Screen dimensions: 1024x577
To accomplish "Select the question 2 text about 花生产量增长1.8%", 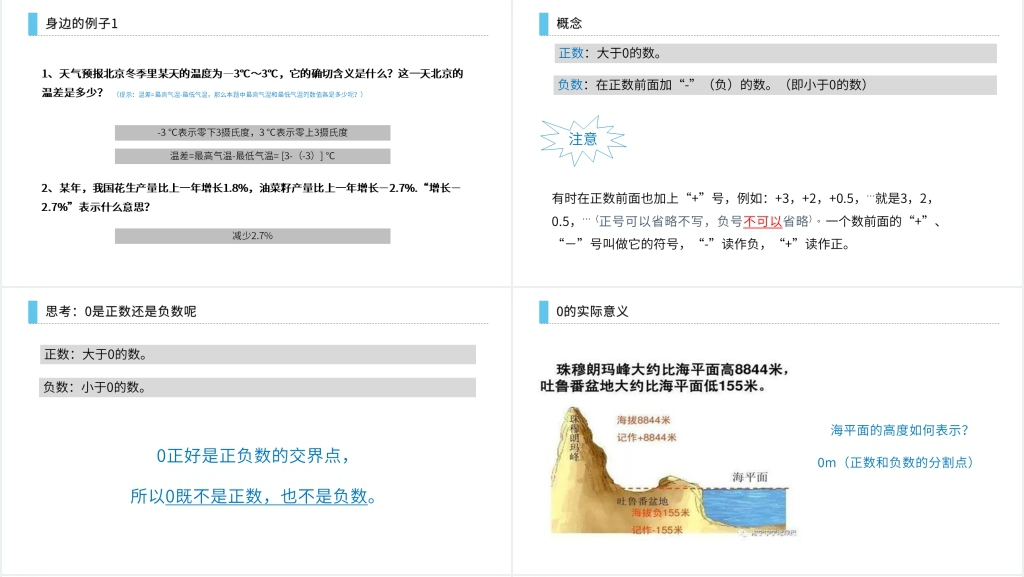I will coord(251,197).
